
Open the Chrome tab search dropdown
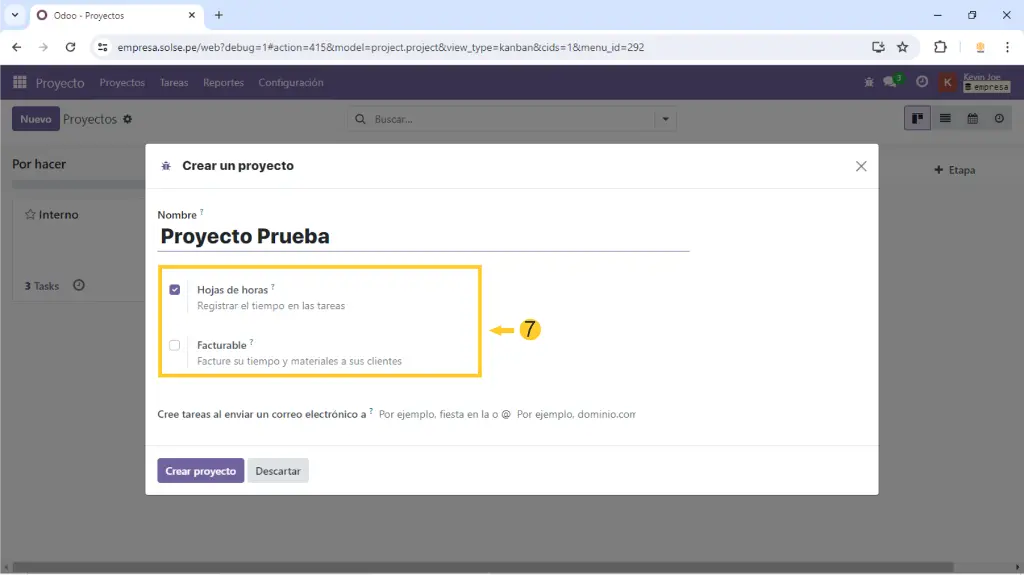click(x=15, y=15)
